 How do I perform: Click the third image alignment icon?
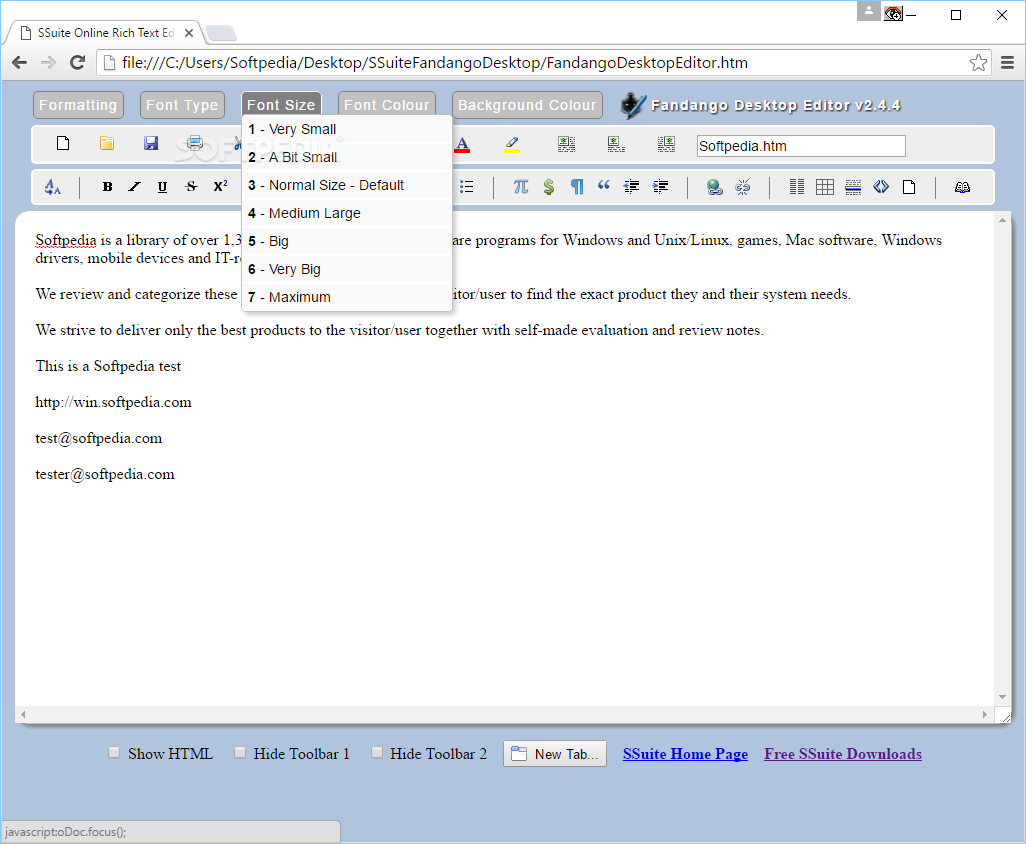[666, 144]
